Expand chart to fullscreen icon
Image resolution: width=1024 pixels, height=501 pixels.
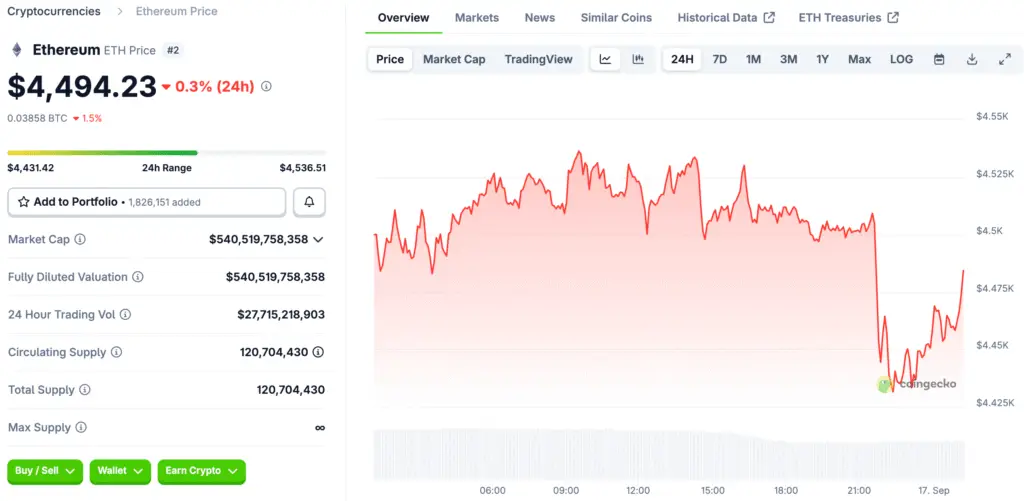tap(1005, 59)
